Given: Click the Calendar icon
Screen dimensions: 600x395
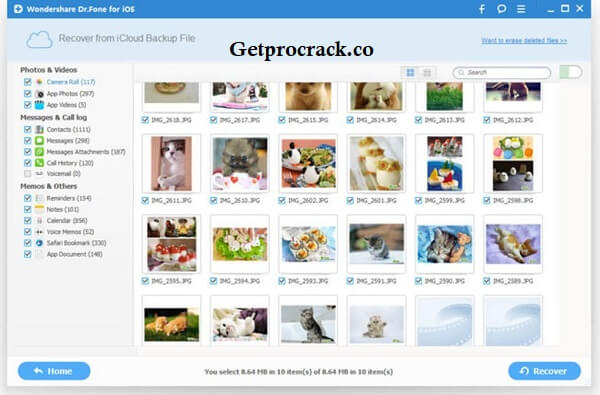Looking at the screenshot, I should [x=39, y=220].
